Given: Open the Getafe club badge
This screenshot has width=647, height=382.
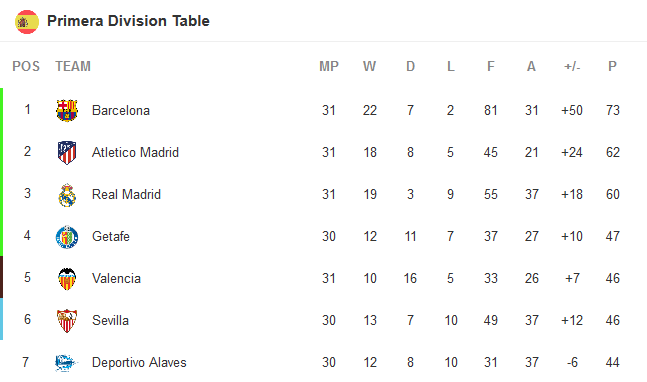Looking at the screenshot, I should click(x=67, y=237).
